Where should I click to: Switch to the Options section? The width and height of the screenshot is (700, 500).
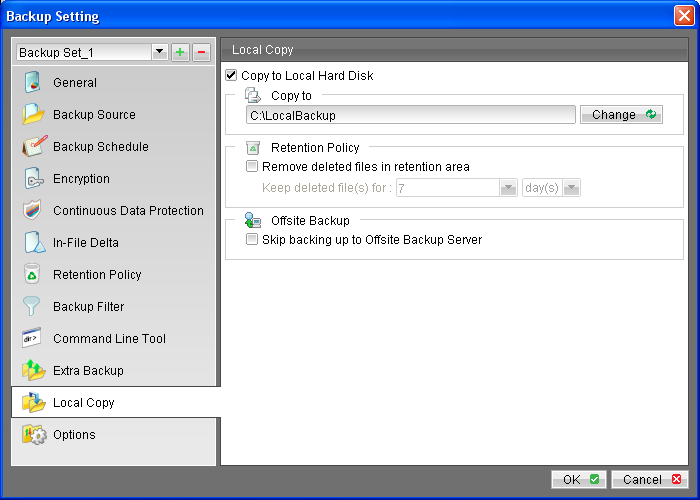click(x=74, y=435)
